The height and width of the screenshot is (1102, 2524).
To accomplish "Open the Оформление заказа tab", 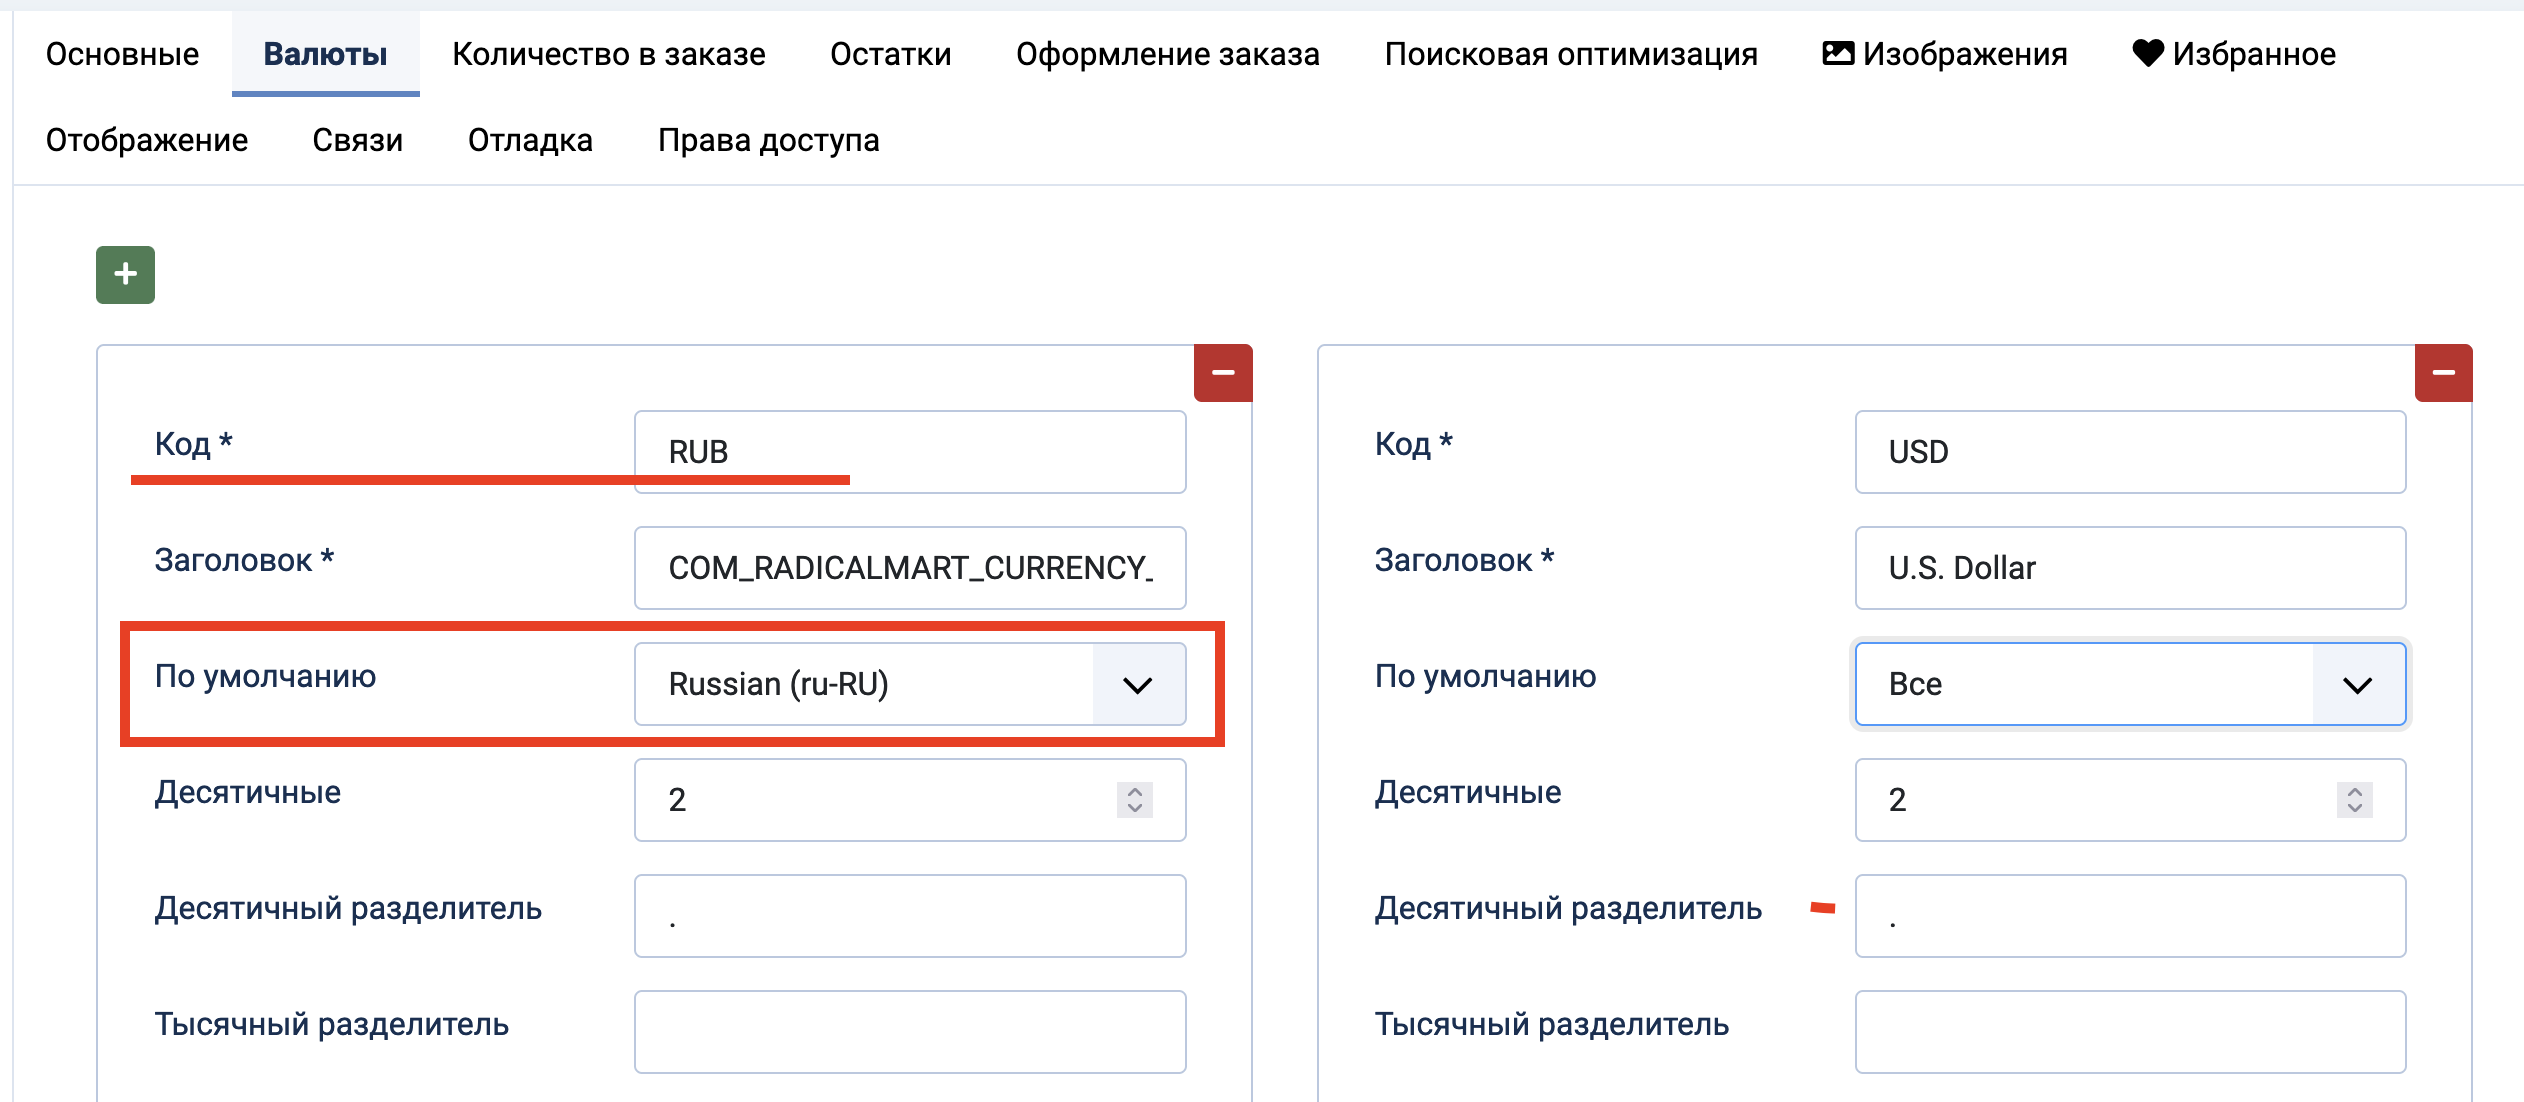I will click(x=1168, y=53).
